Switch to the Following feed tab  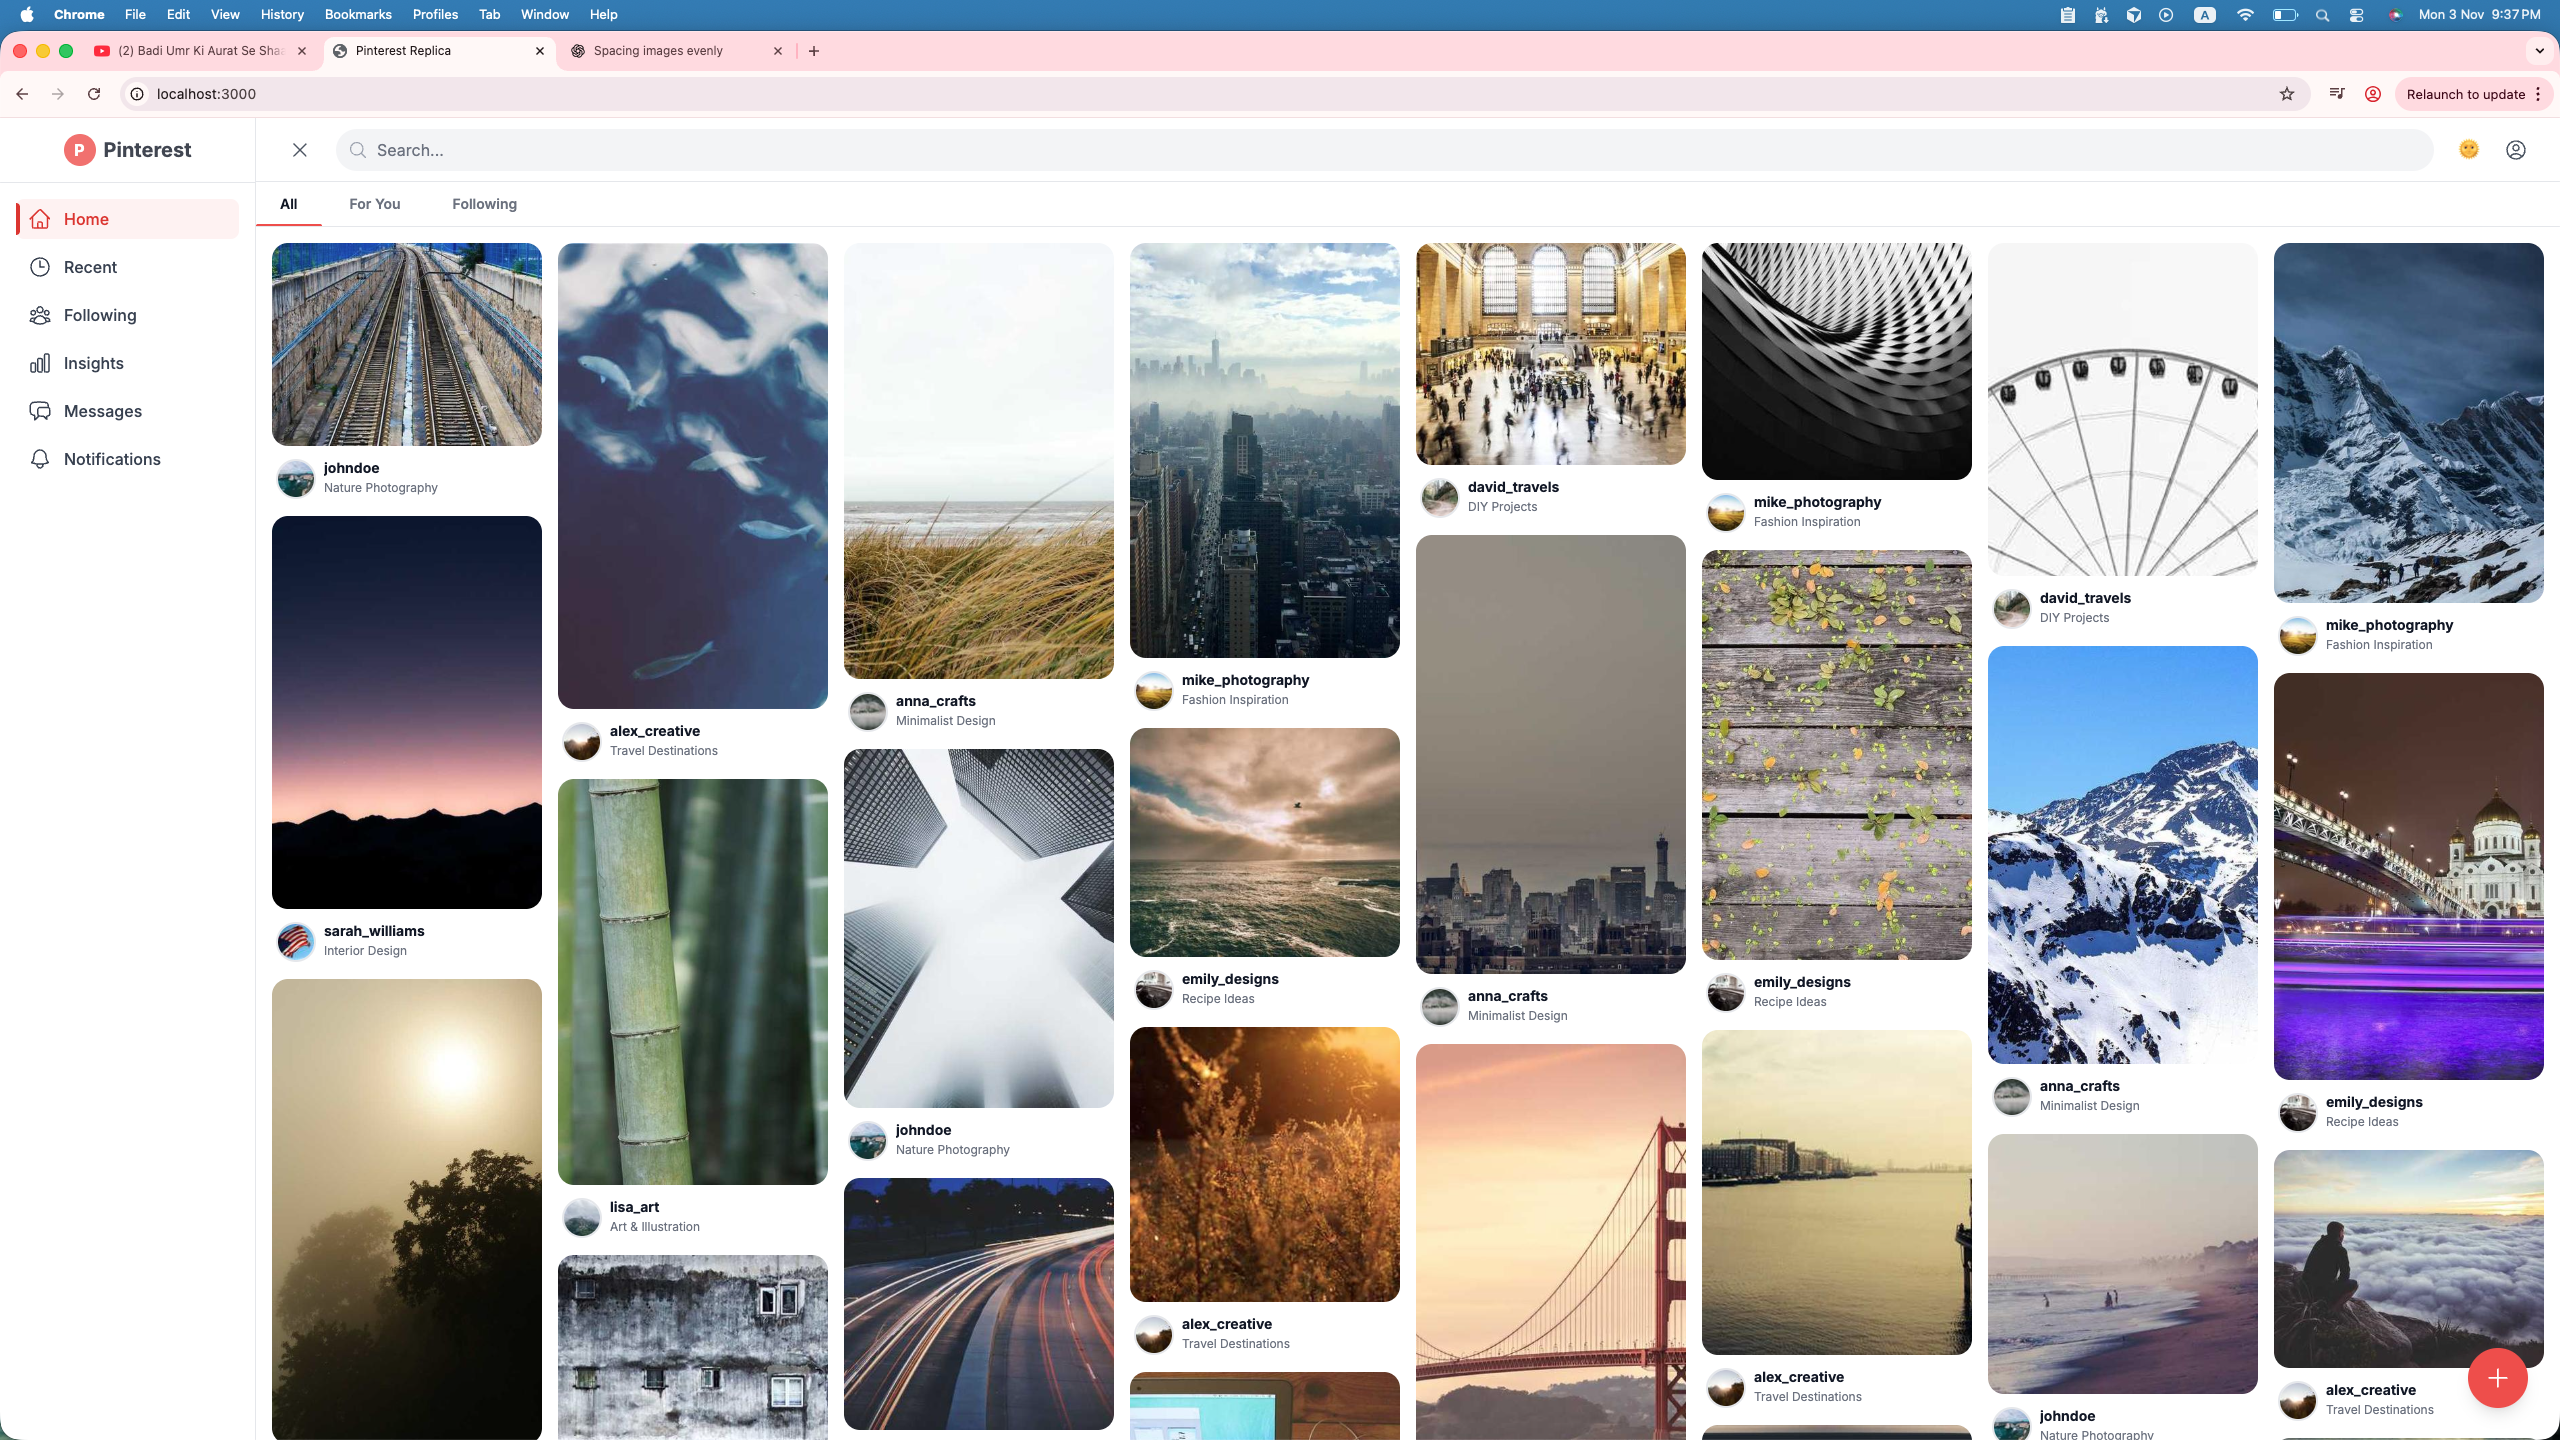tap(484, 203)
